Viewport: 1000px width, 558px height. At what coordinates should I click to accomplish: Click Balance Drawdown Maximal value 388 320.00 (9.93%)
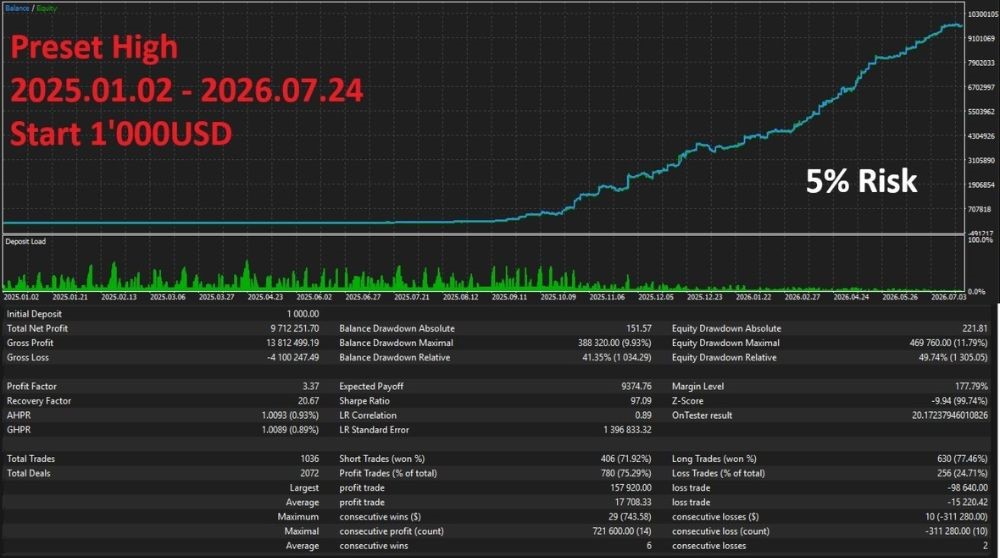coord(615,343)
